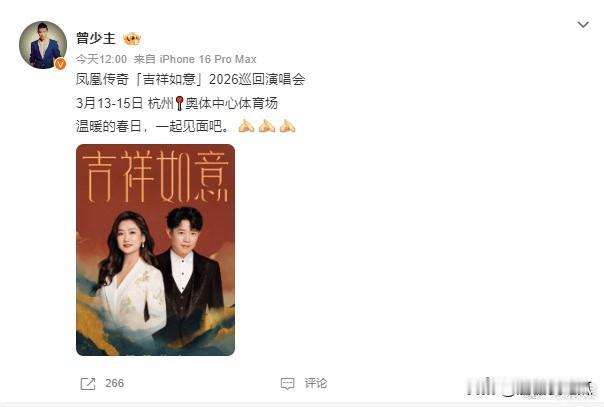Screen dimensions: 604x407
Task: Click the iPhone 16 Pro Max source
Action: coord(208,59)
